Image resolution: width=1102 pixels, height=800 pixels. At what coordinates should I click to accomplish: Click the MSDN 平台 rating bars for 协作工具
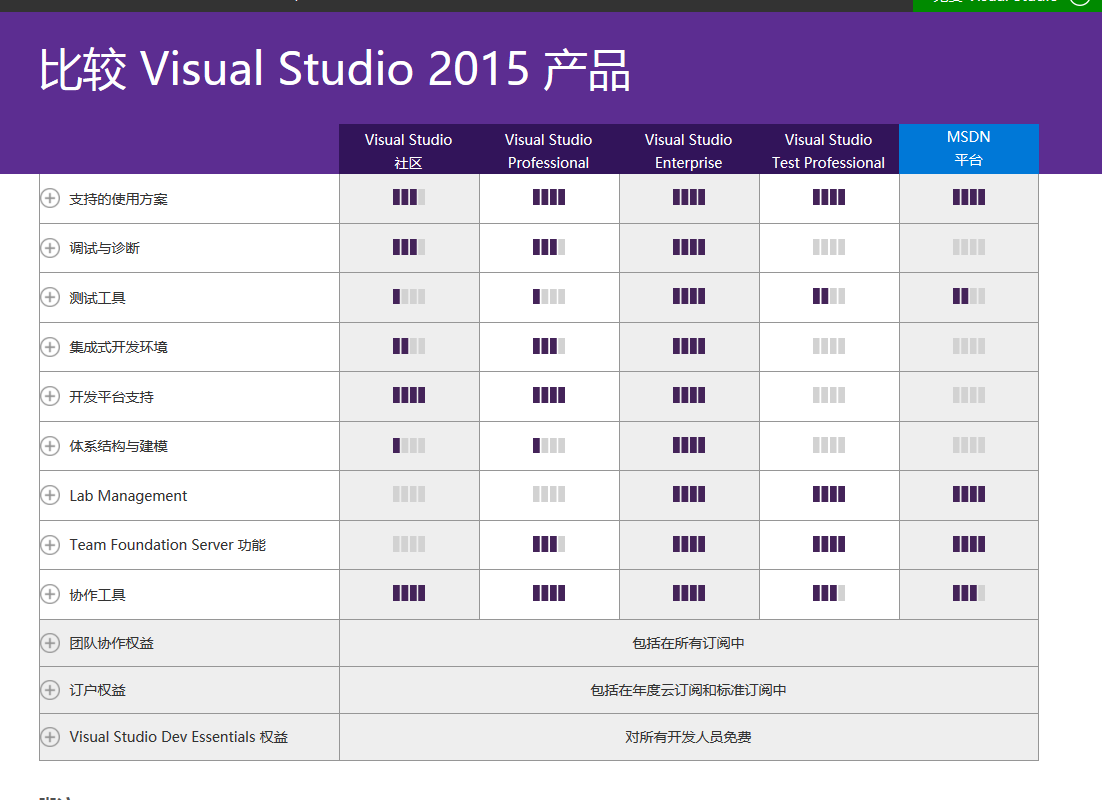(x=968, y=593)
